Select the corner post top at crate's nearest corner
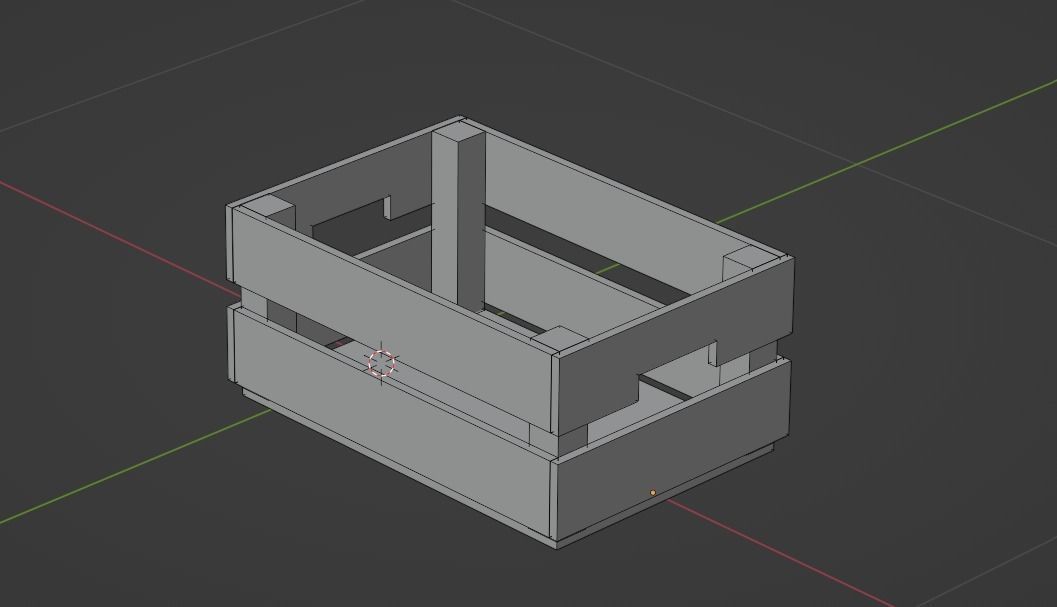Image resolution: width=1057 pixels, height=607 pixels. 558,341
